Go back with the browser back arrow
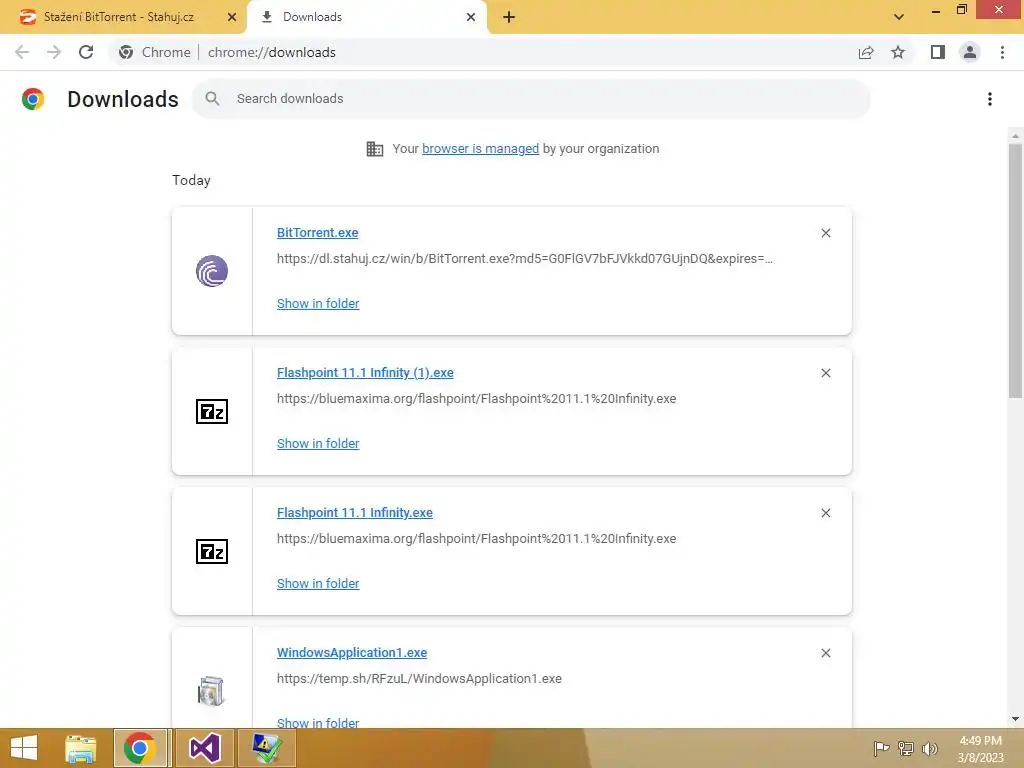This screenshot has height=768, width=1024. (22, 52)
